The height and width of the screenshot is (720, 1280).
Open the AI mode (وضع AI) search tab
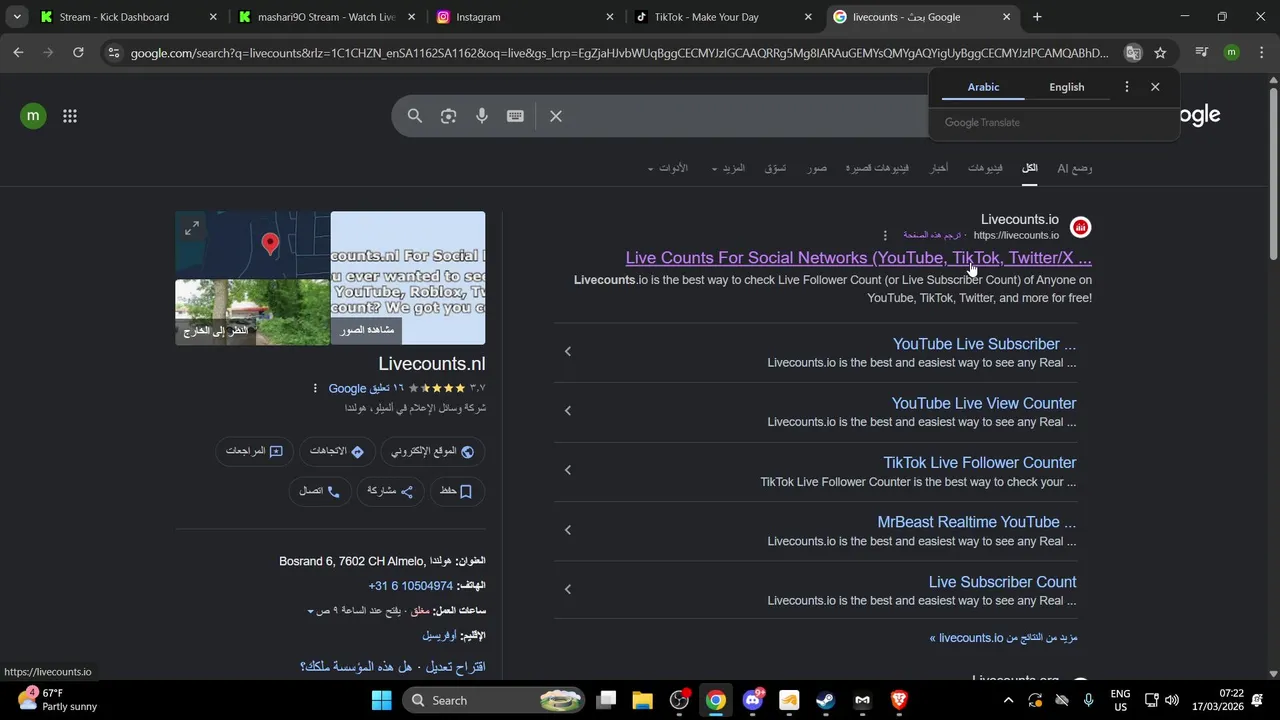1074,168
